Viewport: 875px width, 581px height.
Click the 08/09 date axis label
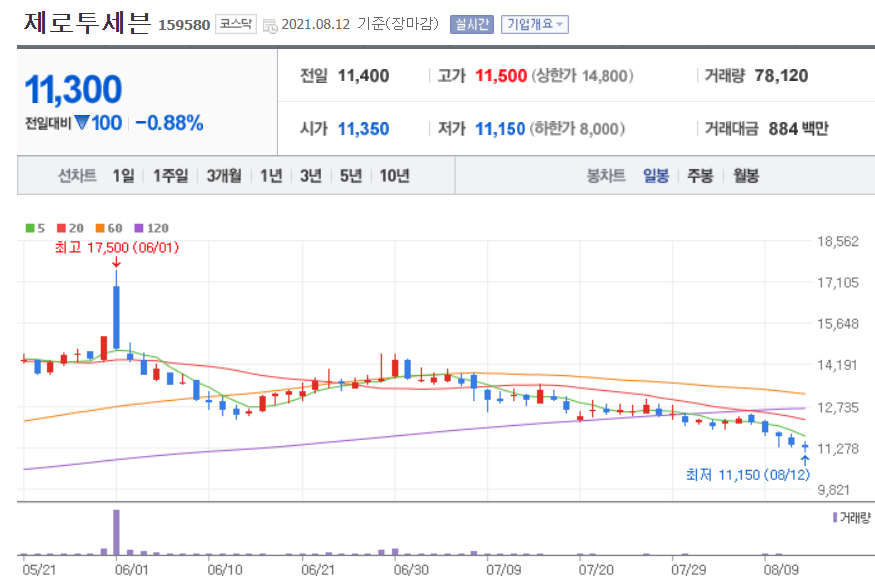pos(781,570)
